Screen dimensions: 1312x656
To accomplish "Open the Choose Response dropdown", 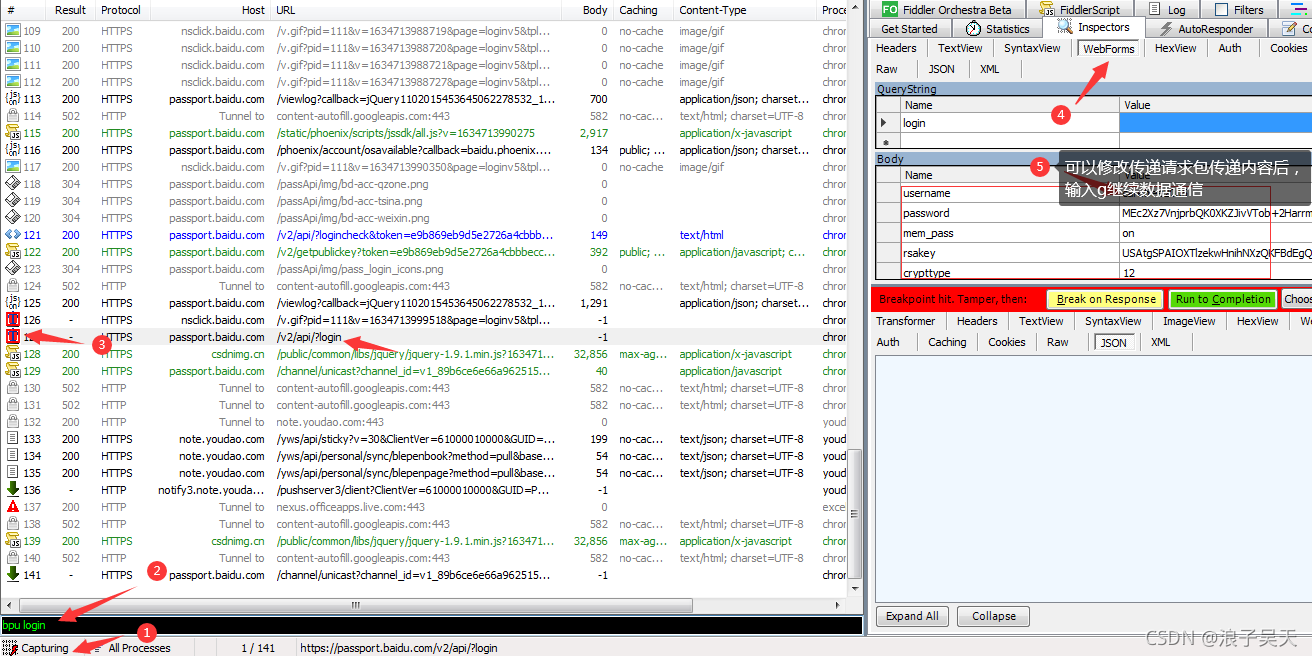I will coord(1297,299).
